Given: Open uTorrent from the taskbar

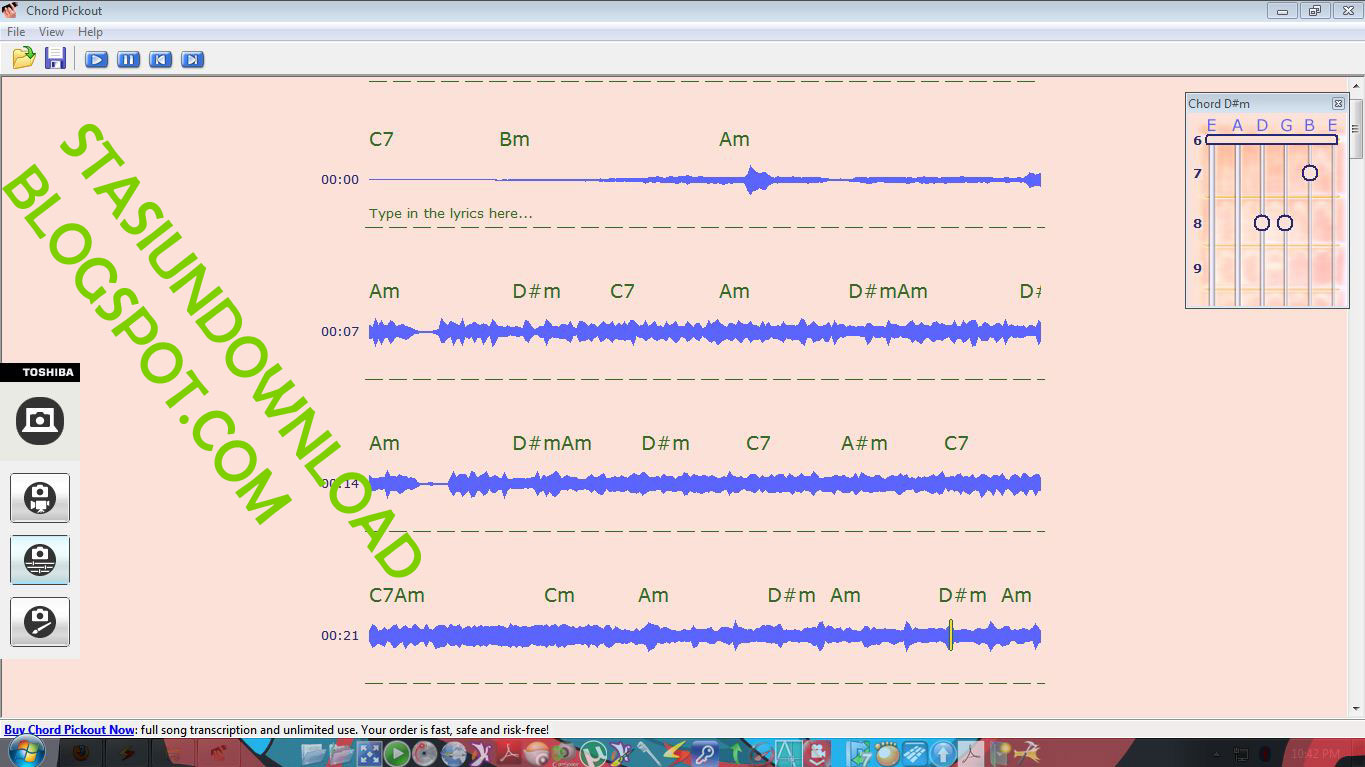Looking at the screenshot, I should click(594, 753).
